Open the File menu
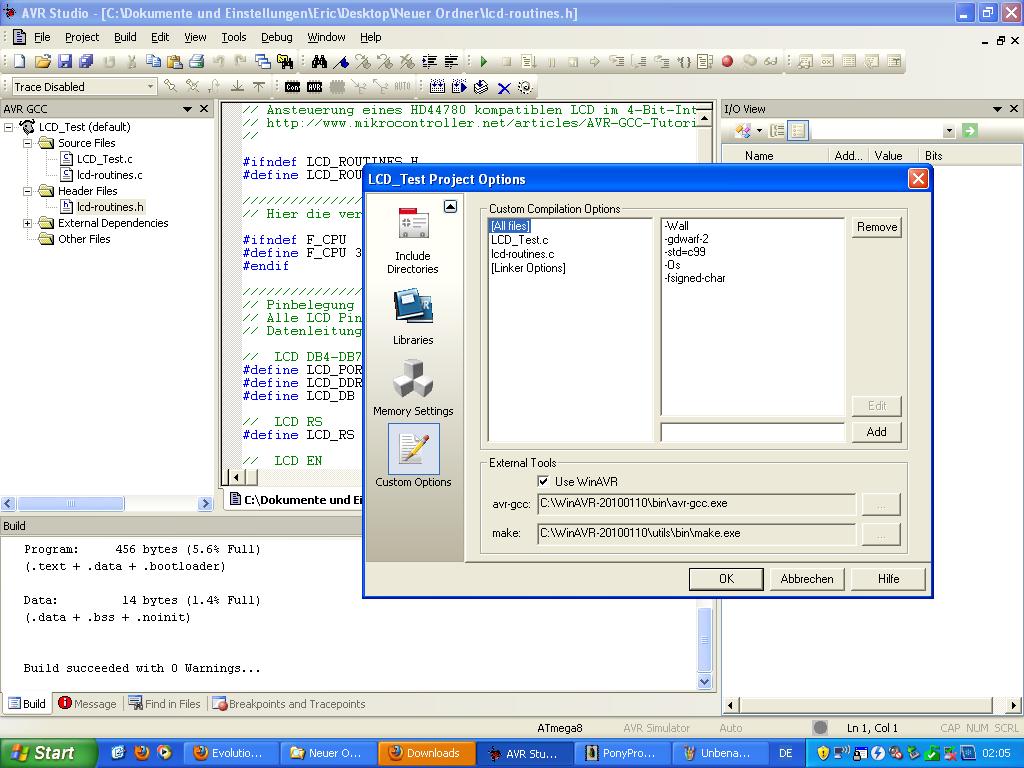 coord(42,37)
